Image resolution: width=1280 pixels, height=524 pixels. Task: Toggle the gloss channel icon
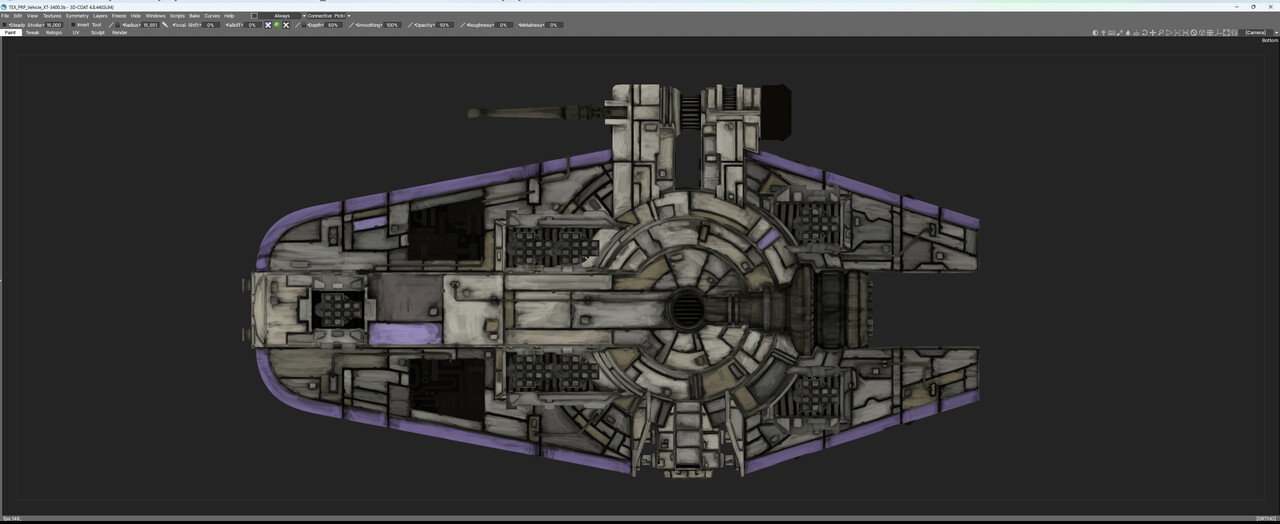(286, 25)
